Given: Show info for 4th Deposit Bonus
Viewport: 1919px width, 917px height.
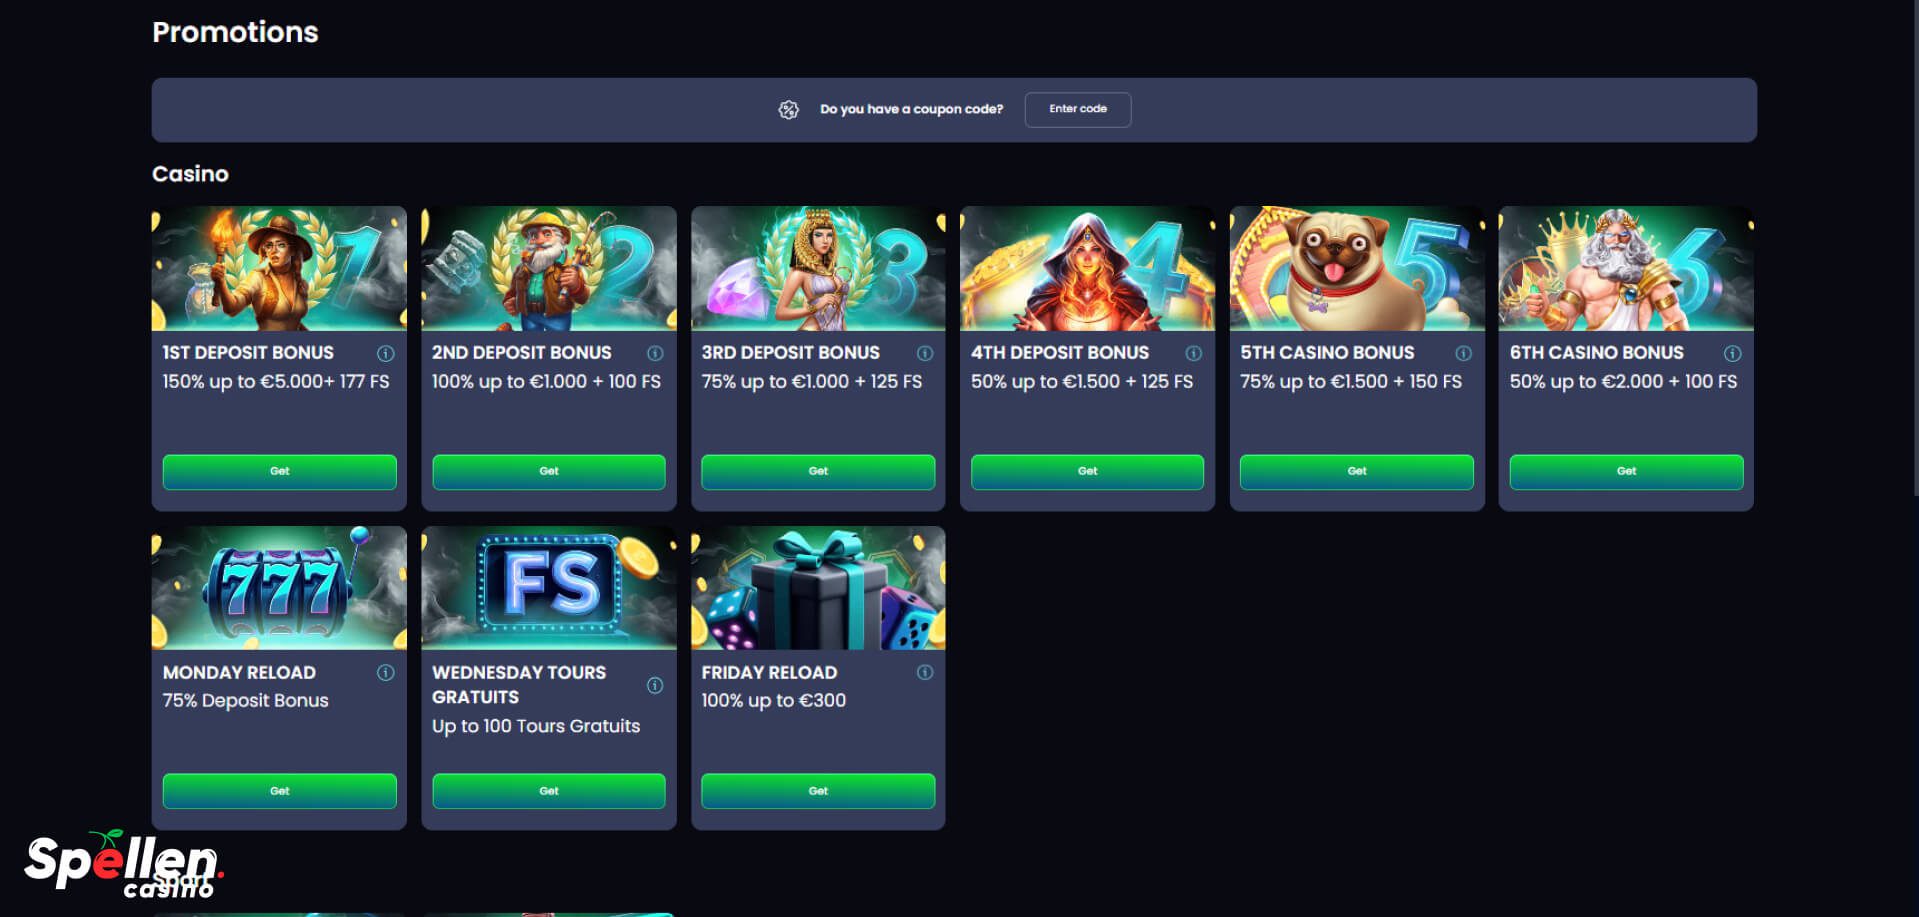Looking at the screenshot, I should [1194, 353].
